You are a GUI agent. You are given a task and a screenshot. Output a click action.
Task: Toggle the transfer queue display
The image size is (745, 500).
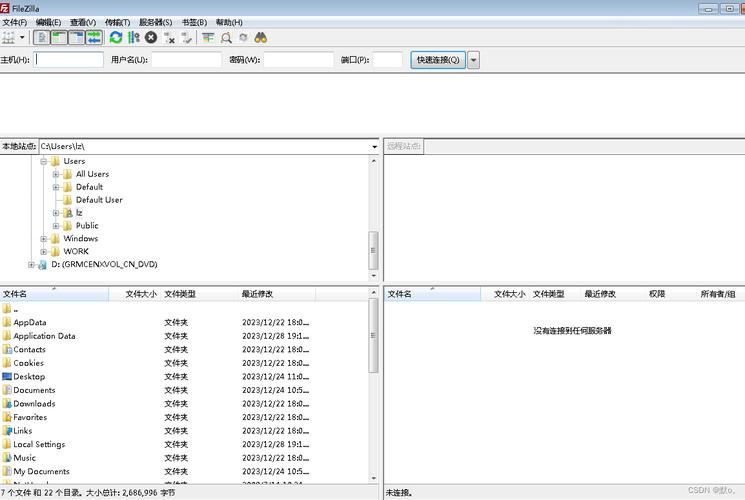coord(94,38)
